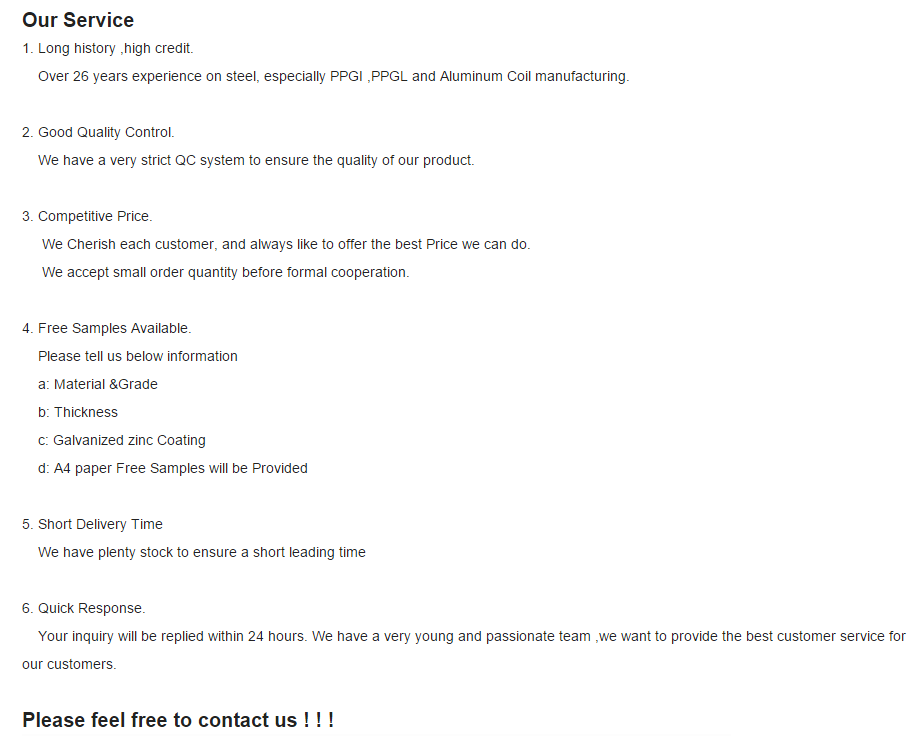The width and height of the screenshot is (924, 736).
Task: Click "We accept small order quantity" line
Action: (225, 272)
